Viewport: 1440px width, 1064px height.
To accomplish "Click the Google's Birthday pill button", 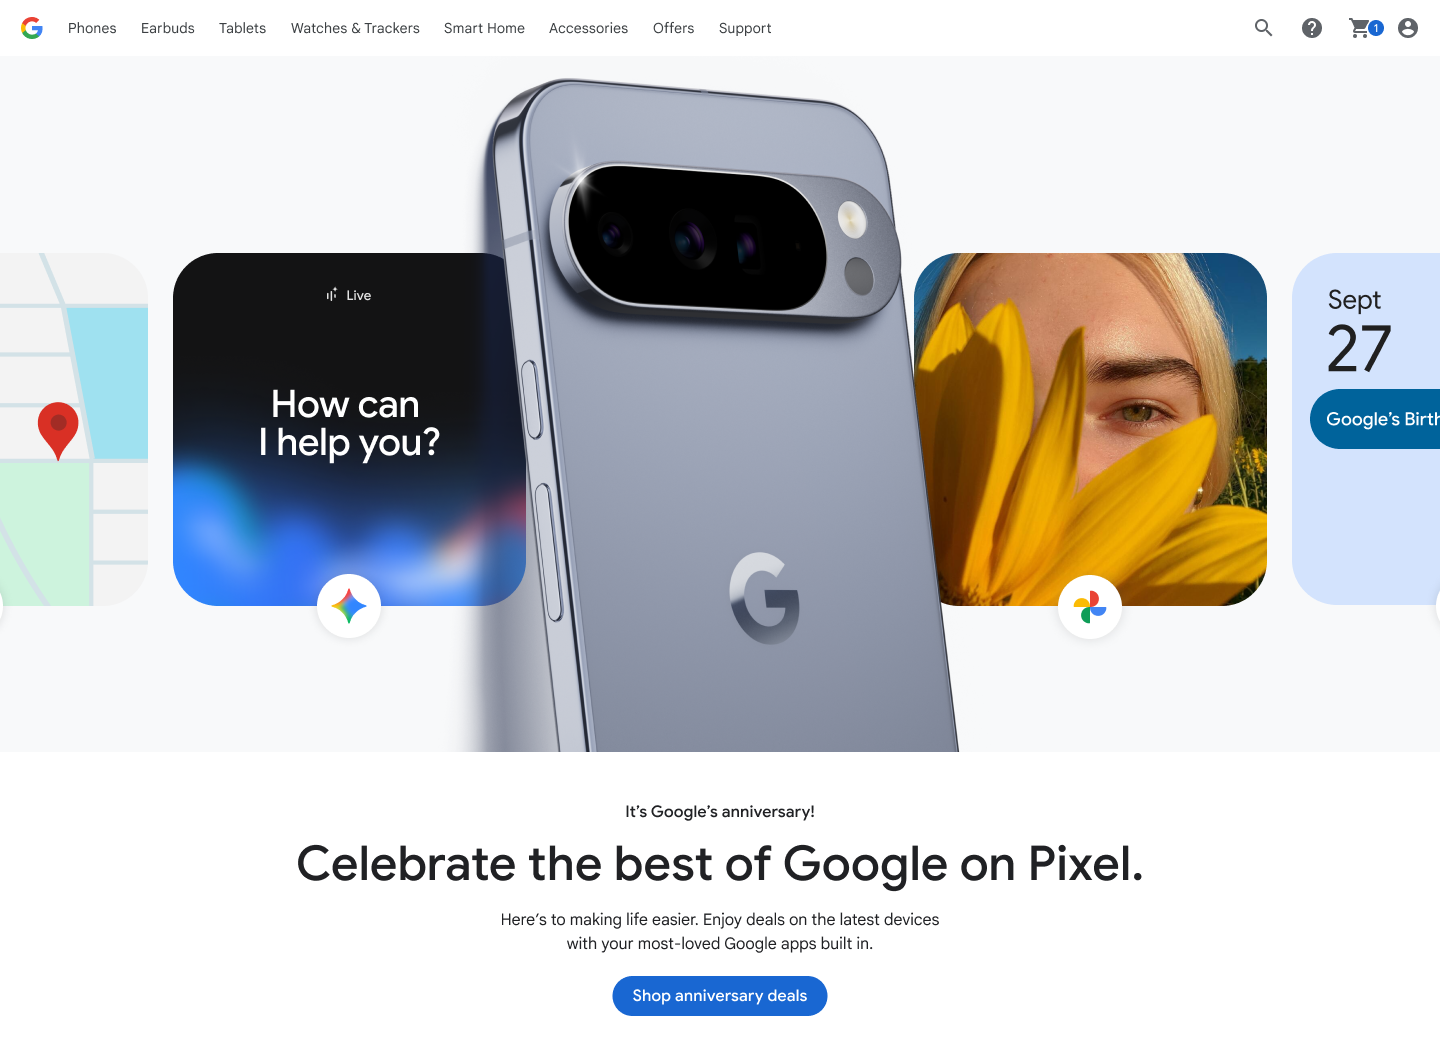I will (1375, 419).
